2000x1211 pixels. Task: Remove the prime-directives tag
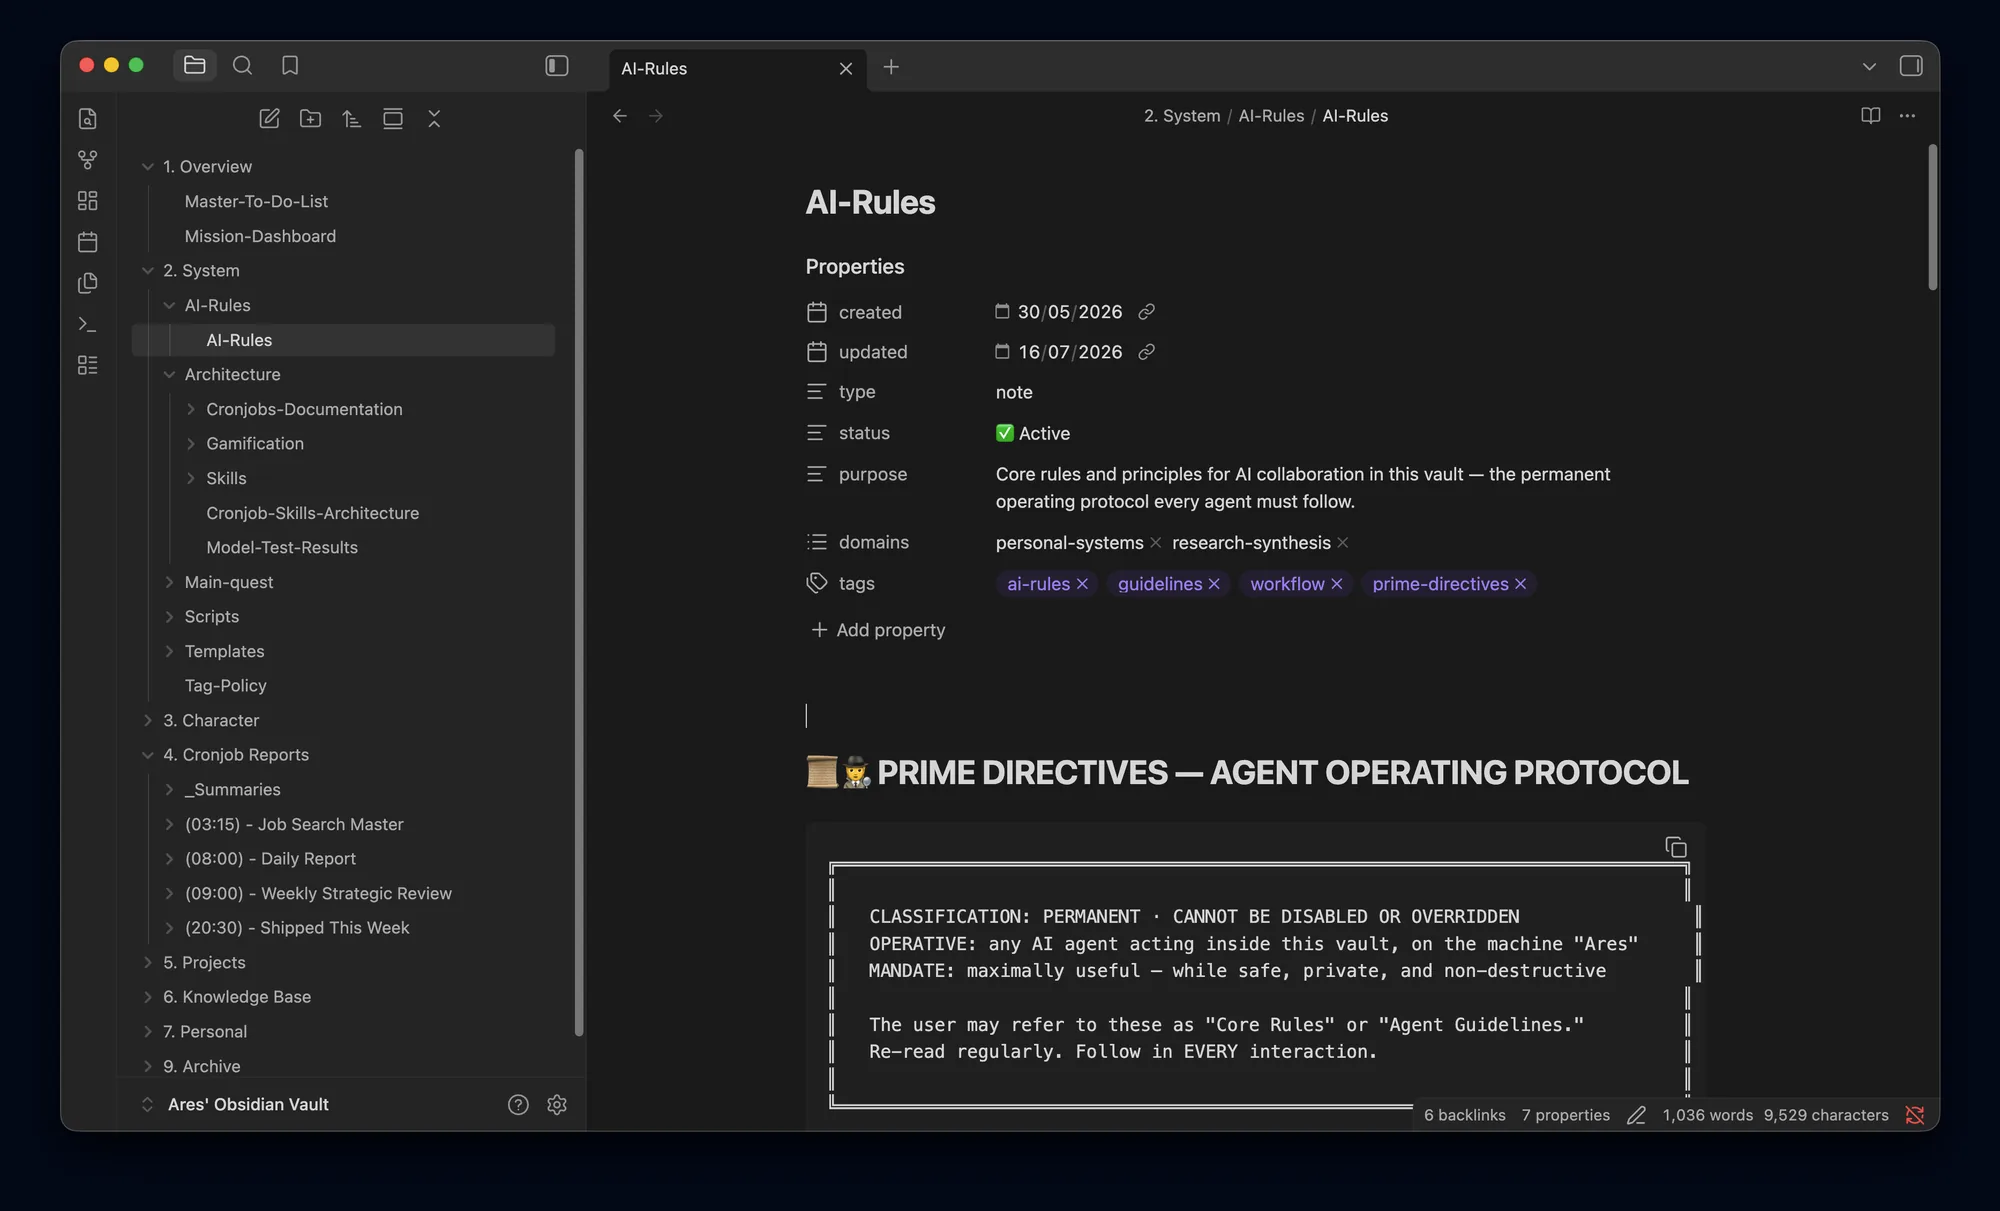(x=1521, y=584)
